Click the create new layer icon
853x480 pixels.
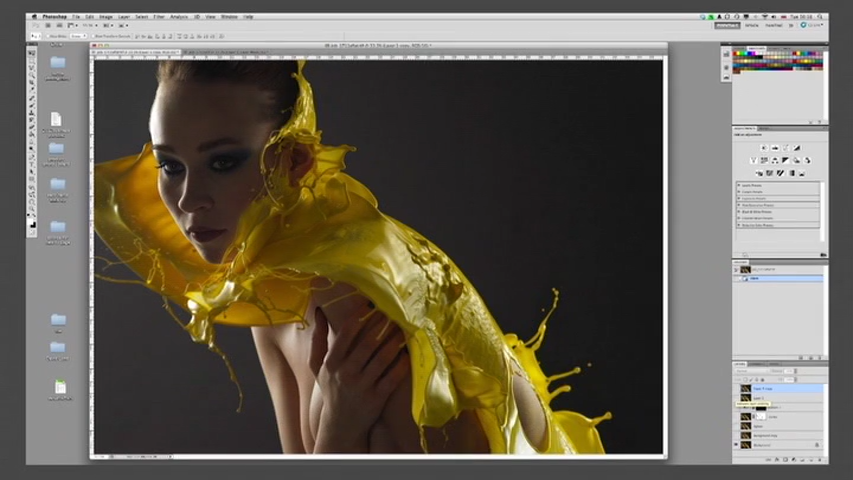(811, 460)
